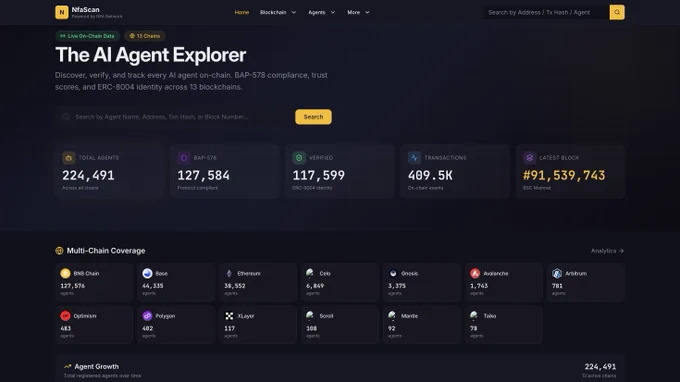The width and height of the screenshot is (680, 382).
Task: Open the Agents nav item
Action: 317,13
